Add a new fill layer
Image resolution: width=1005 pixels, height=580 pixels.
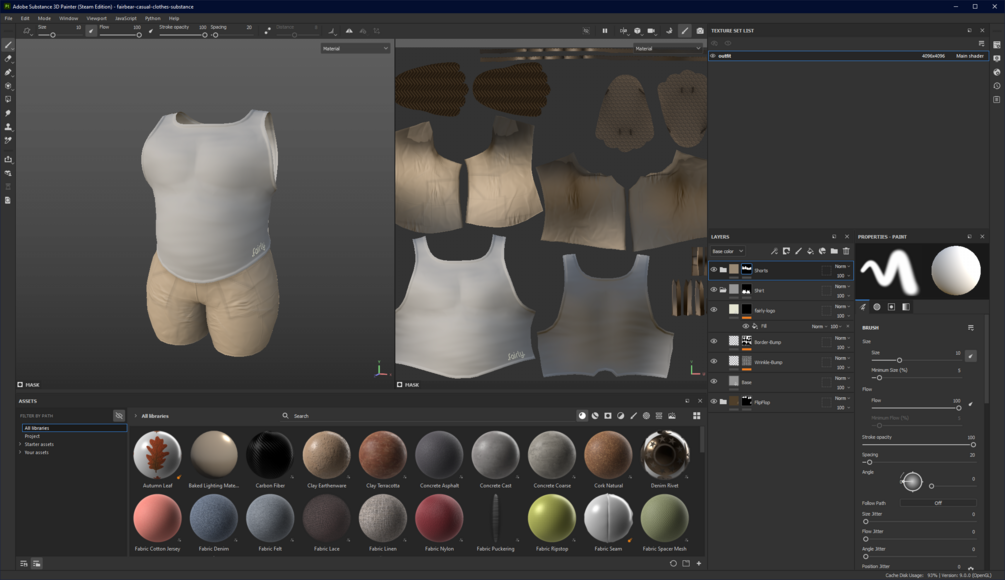point(810,251)
